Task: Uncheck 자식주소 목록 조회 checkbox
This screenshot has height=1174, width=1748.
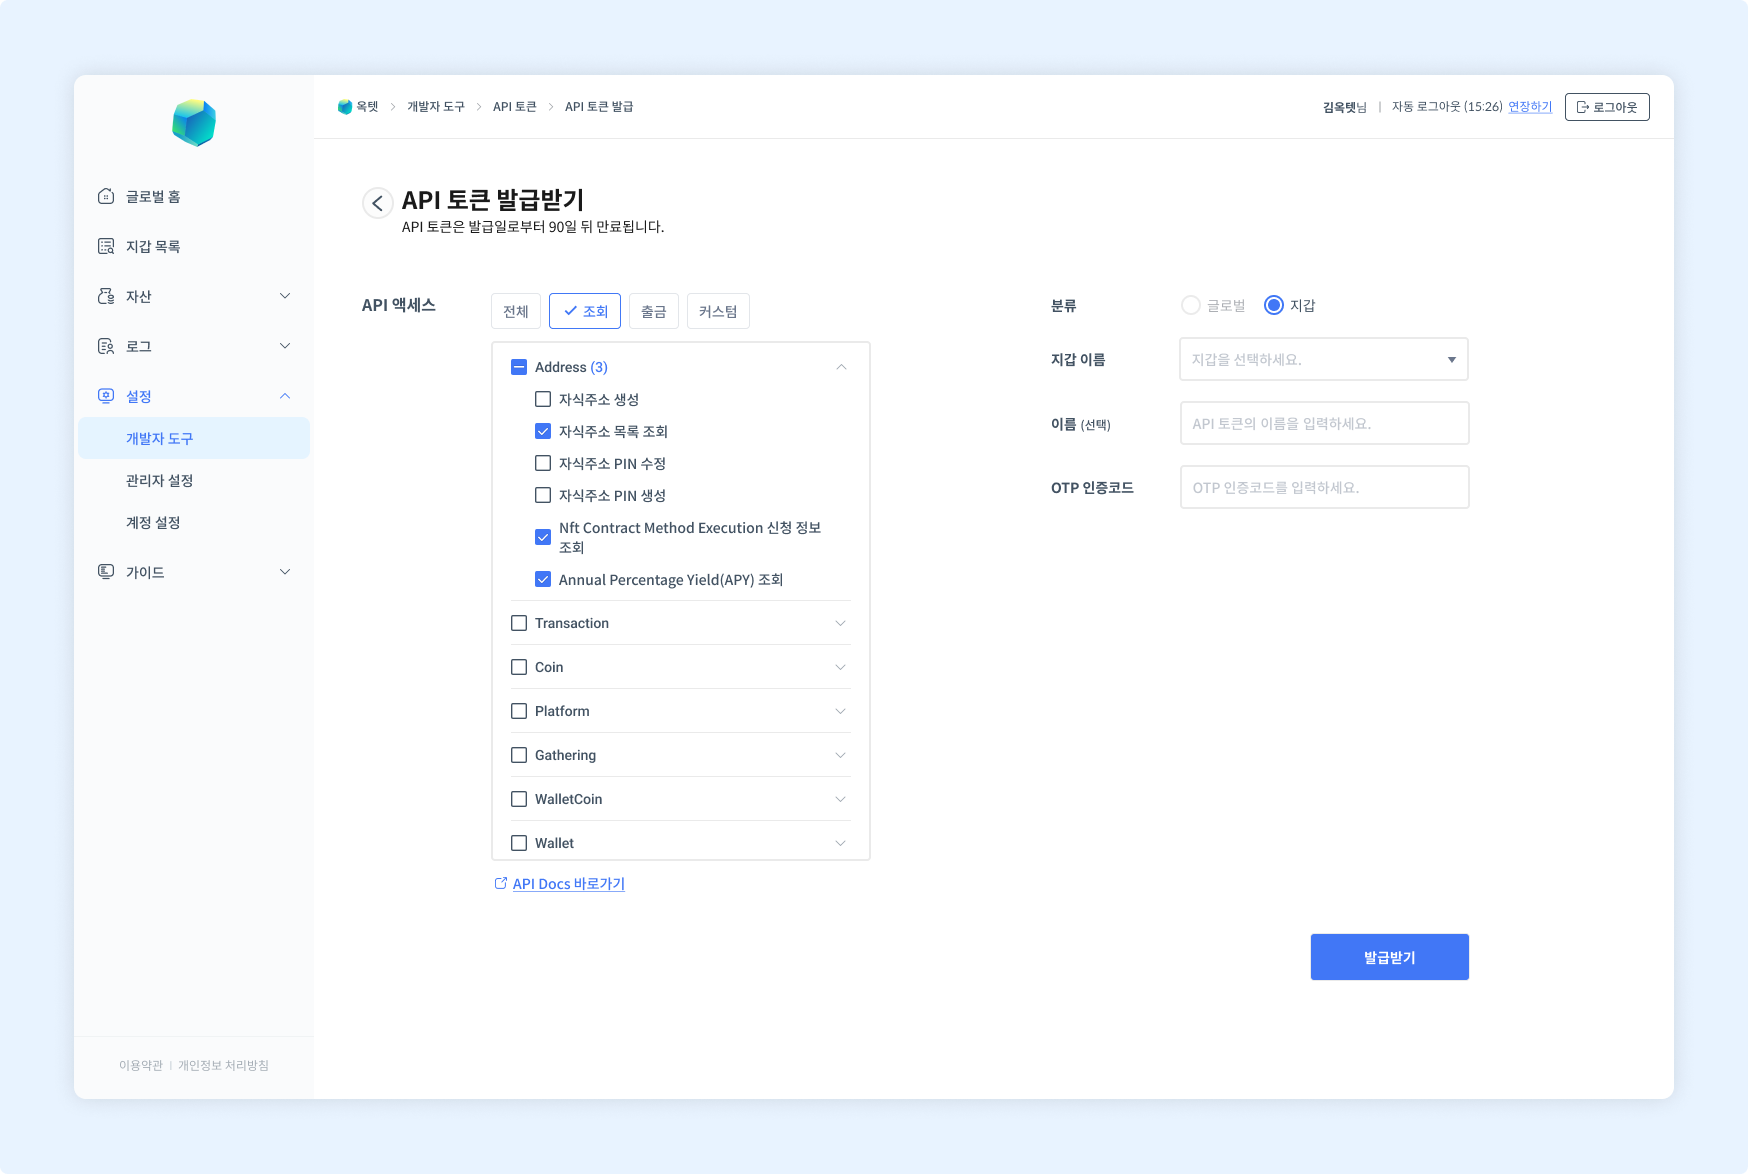Action: [543, 431]
